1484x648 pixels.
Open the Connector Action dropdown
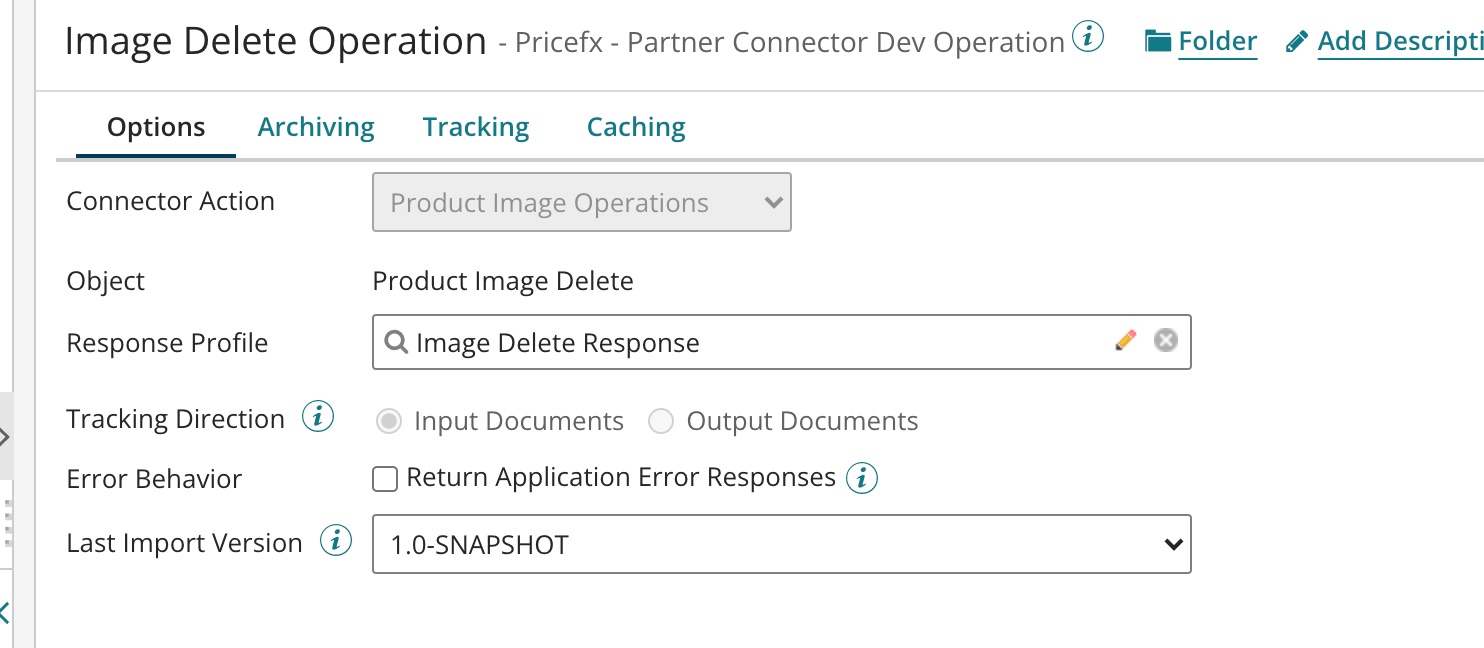[582, 203]
